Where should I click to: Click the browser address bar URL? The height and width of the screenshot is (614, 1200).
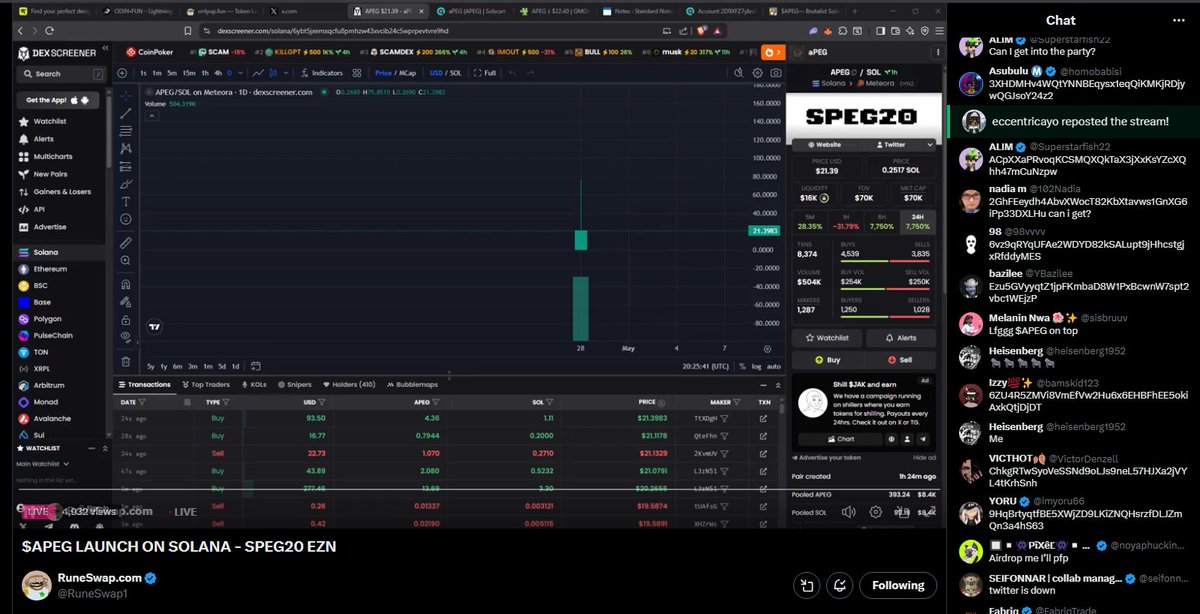pos(333,31)
